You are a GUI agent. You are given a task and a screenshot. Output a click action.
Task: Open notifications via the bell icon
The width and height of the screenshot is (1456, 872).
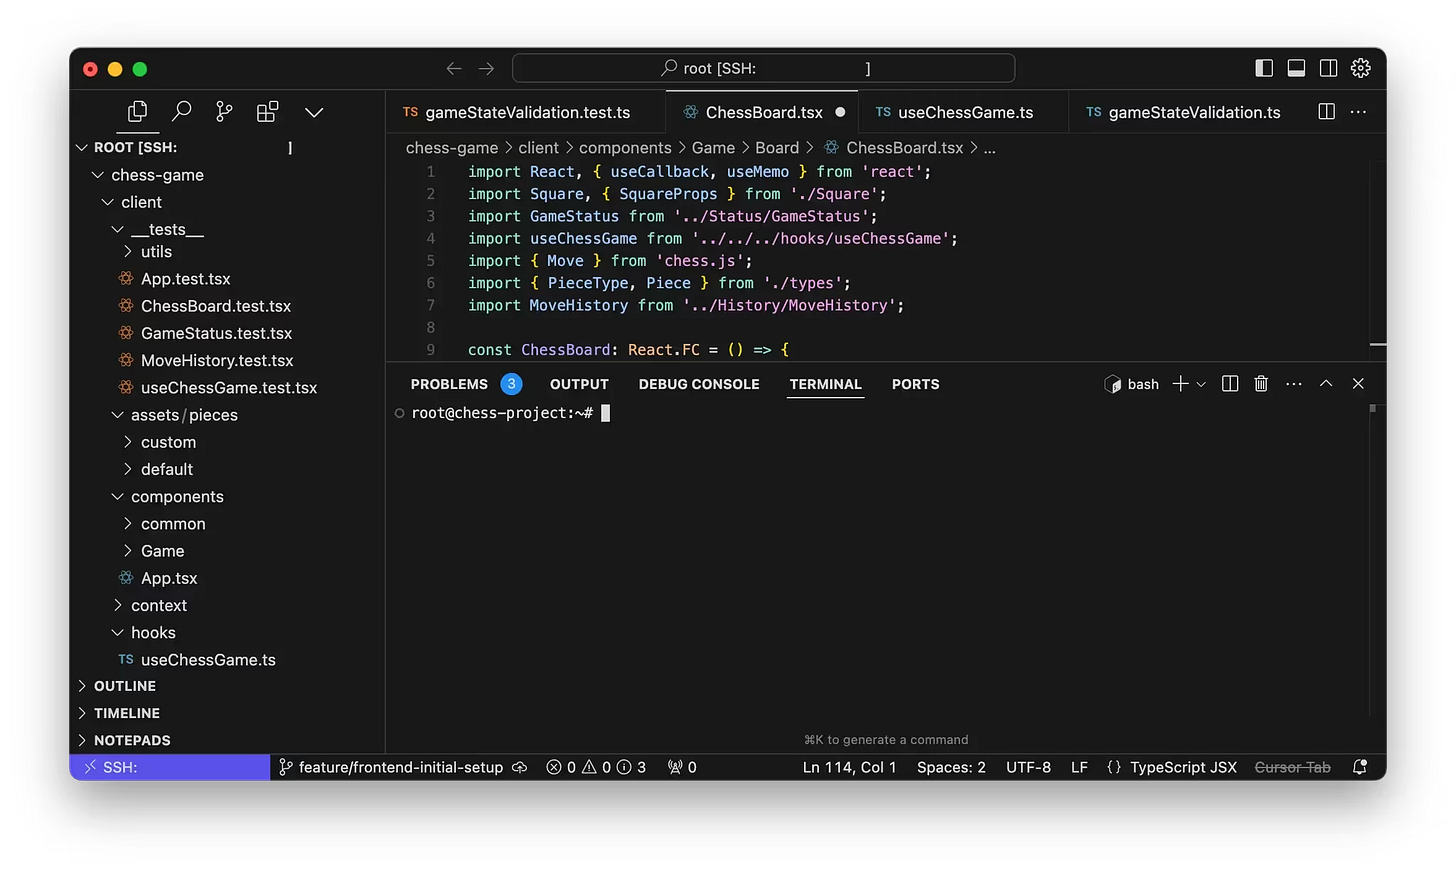[1360, 767]
